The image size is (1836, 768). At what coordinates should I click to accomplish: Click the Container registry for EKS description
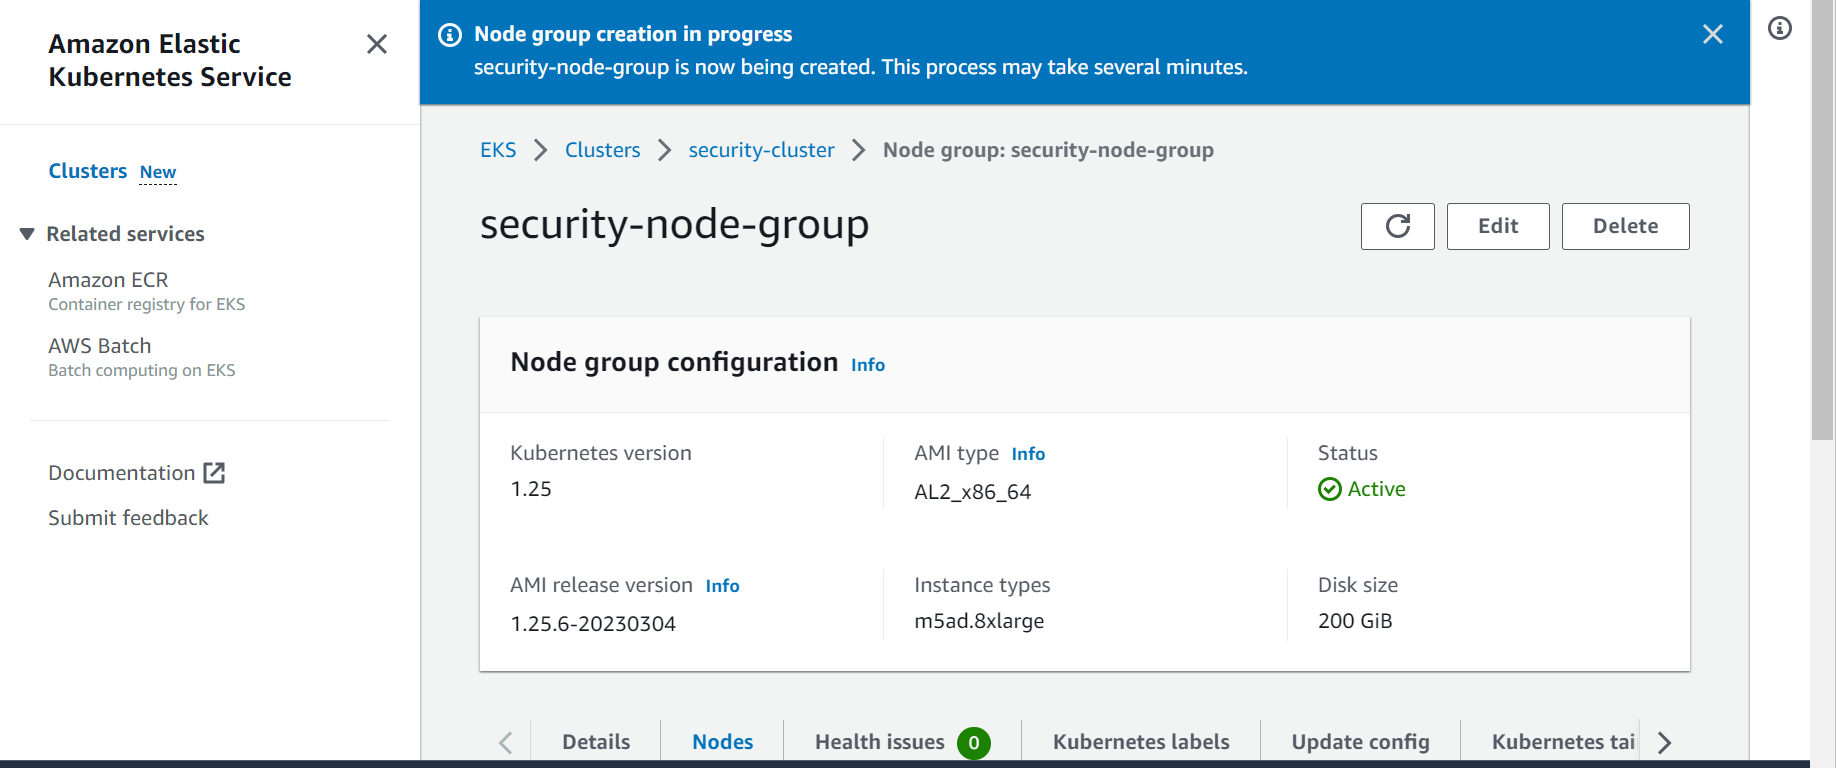click(147, 304)
